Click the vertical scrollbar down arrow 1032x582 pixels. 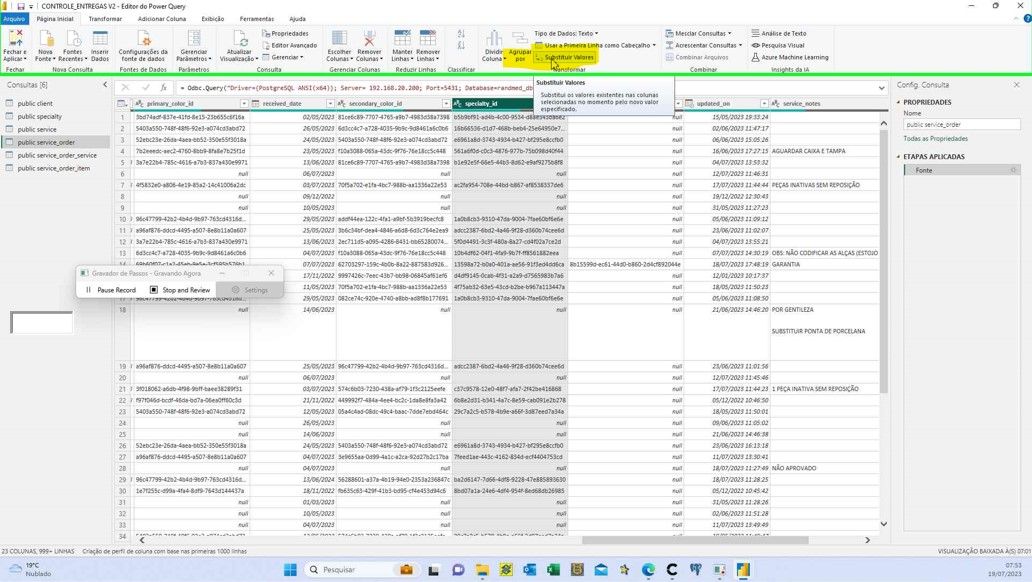(884, 524)
